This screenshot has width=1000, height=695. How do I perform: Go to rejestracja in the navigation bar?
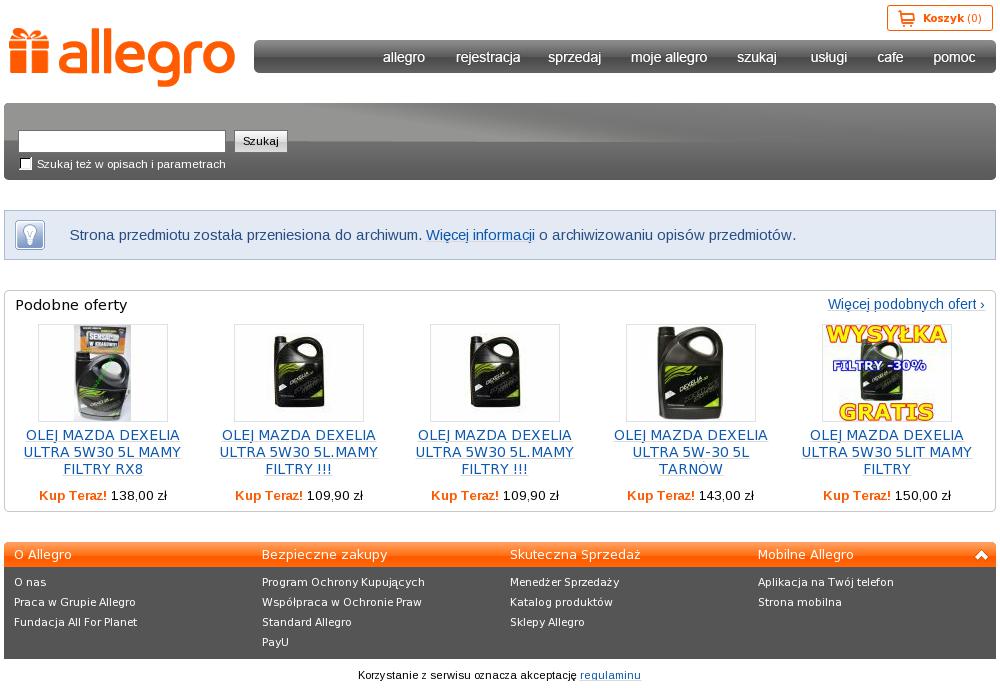488,57
